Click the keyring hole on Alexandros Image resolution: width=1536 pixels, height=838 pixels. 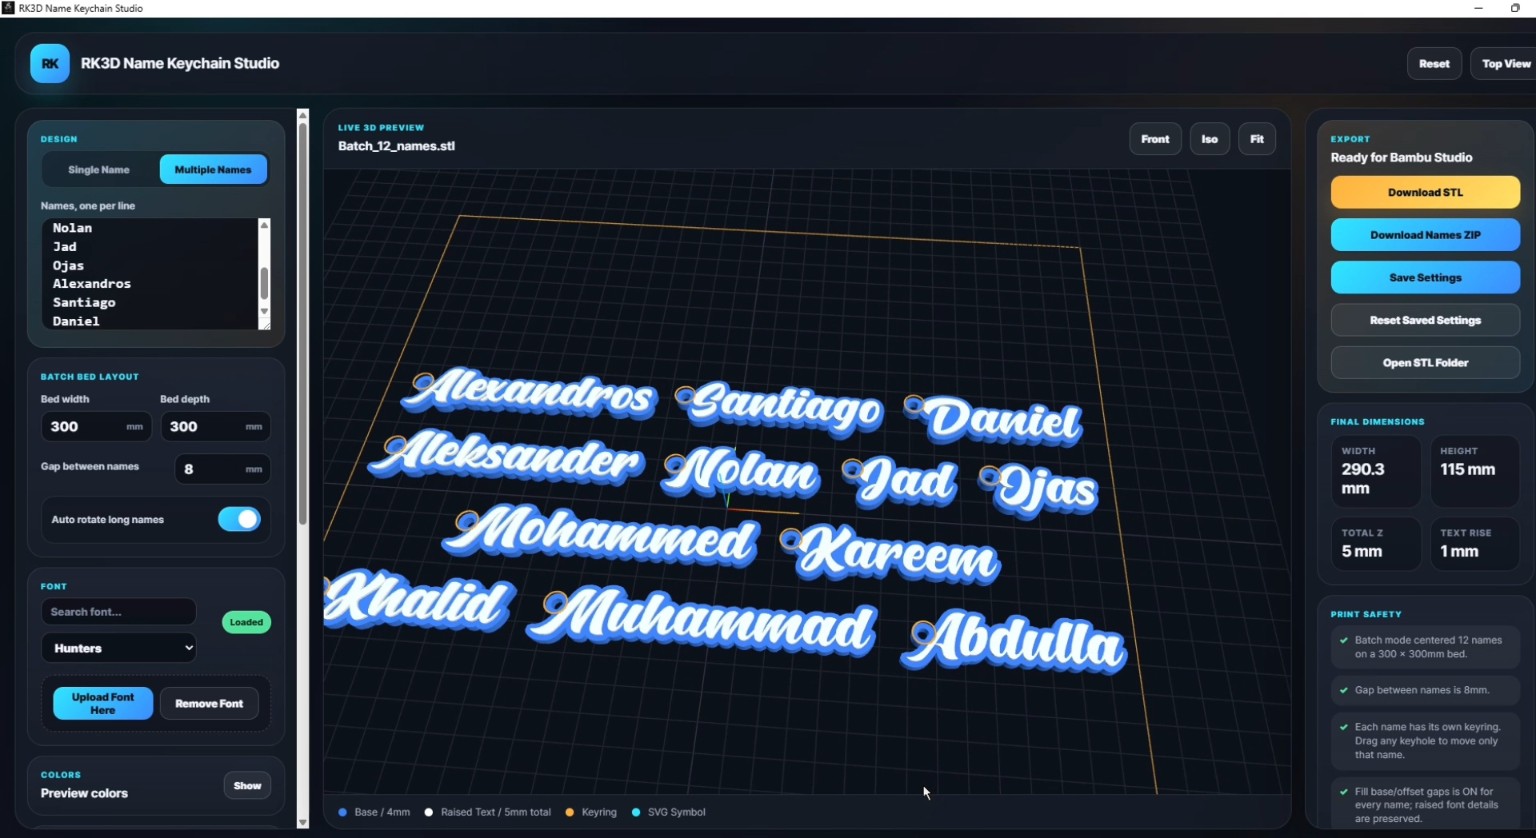click(424, 381)
